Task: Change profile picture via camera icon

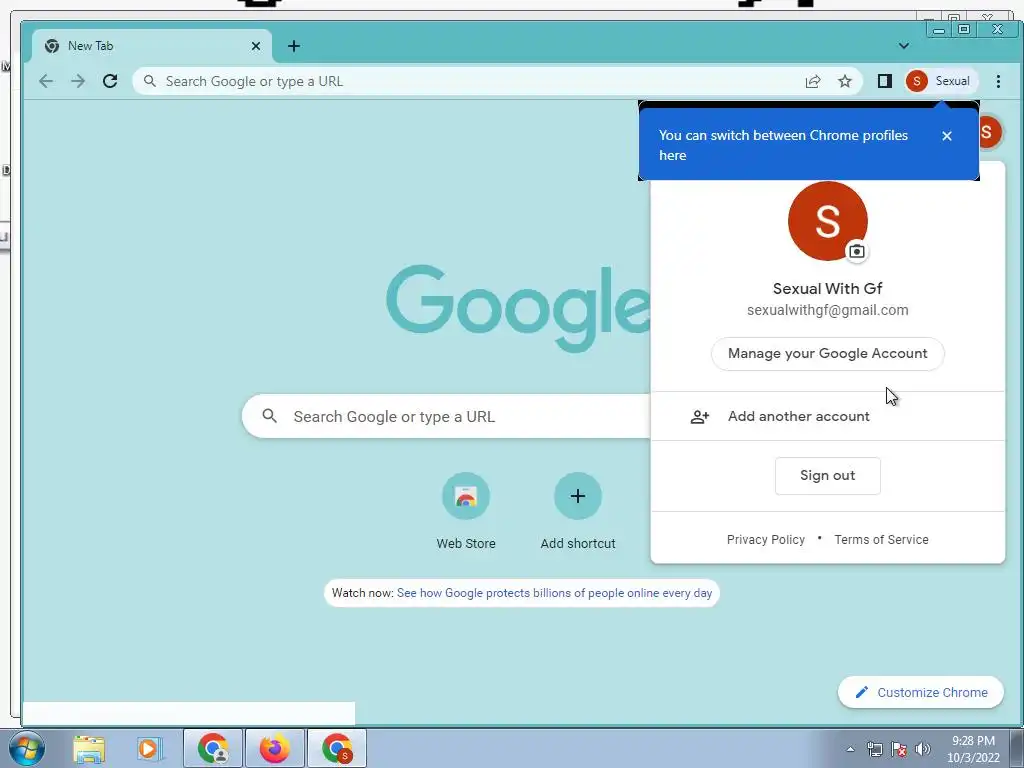Action: click(x=856, y=251)
